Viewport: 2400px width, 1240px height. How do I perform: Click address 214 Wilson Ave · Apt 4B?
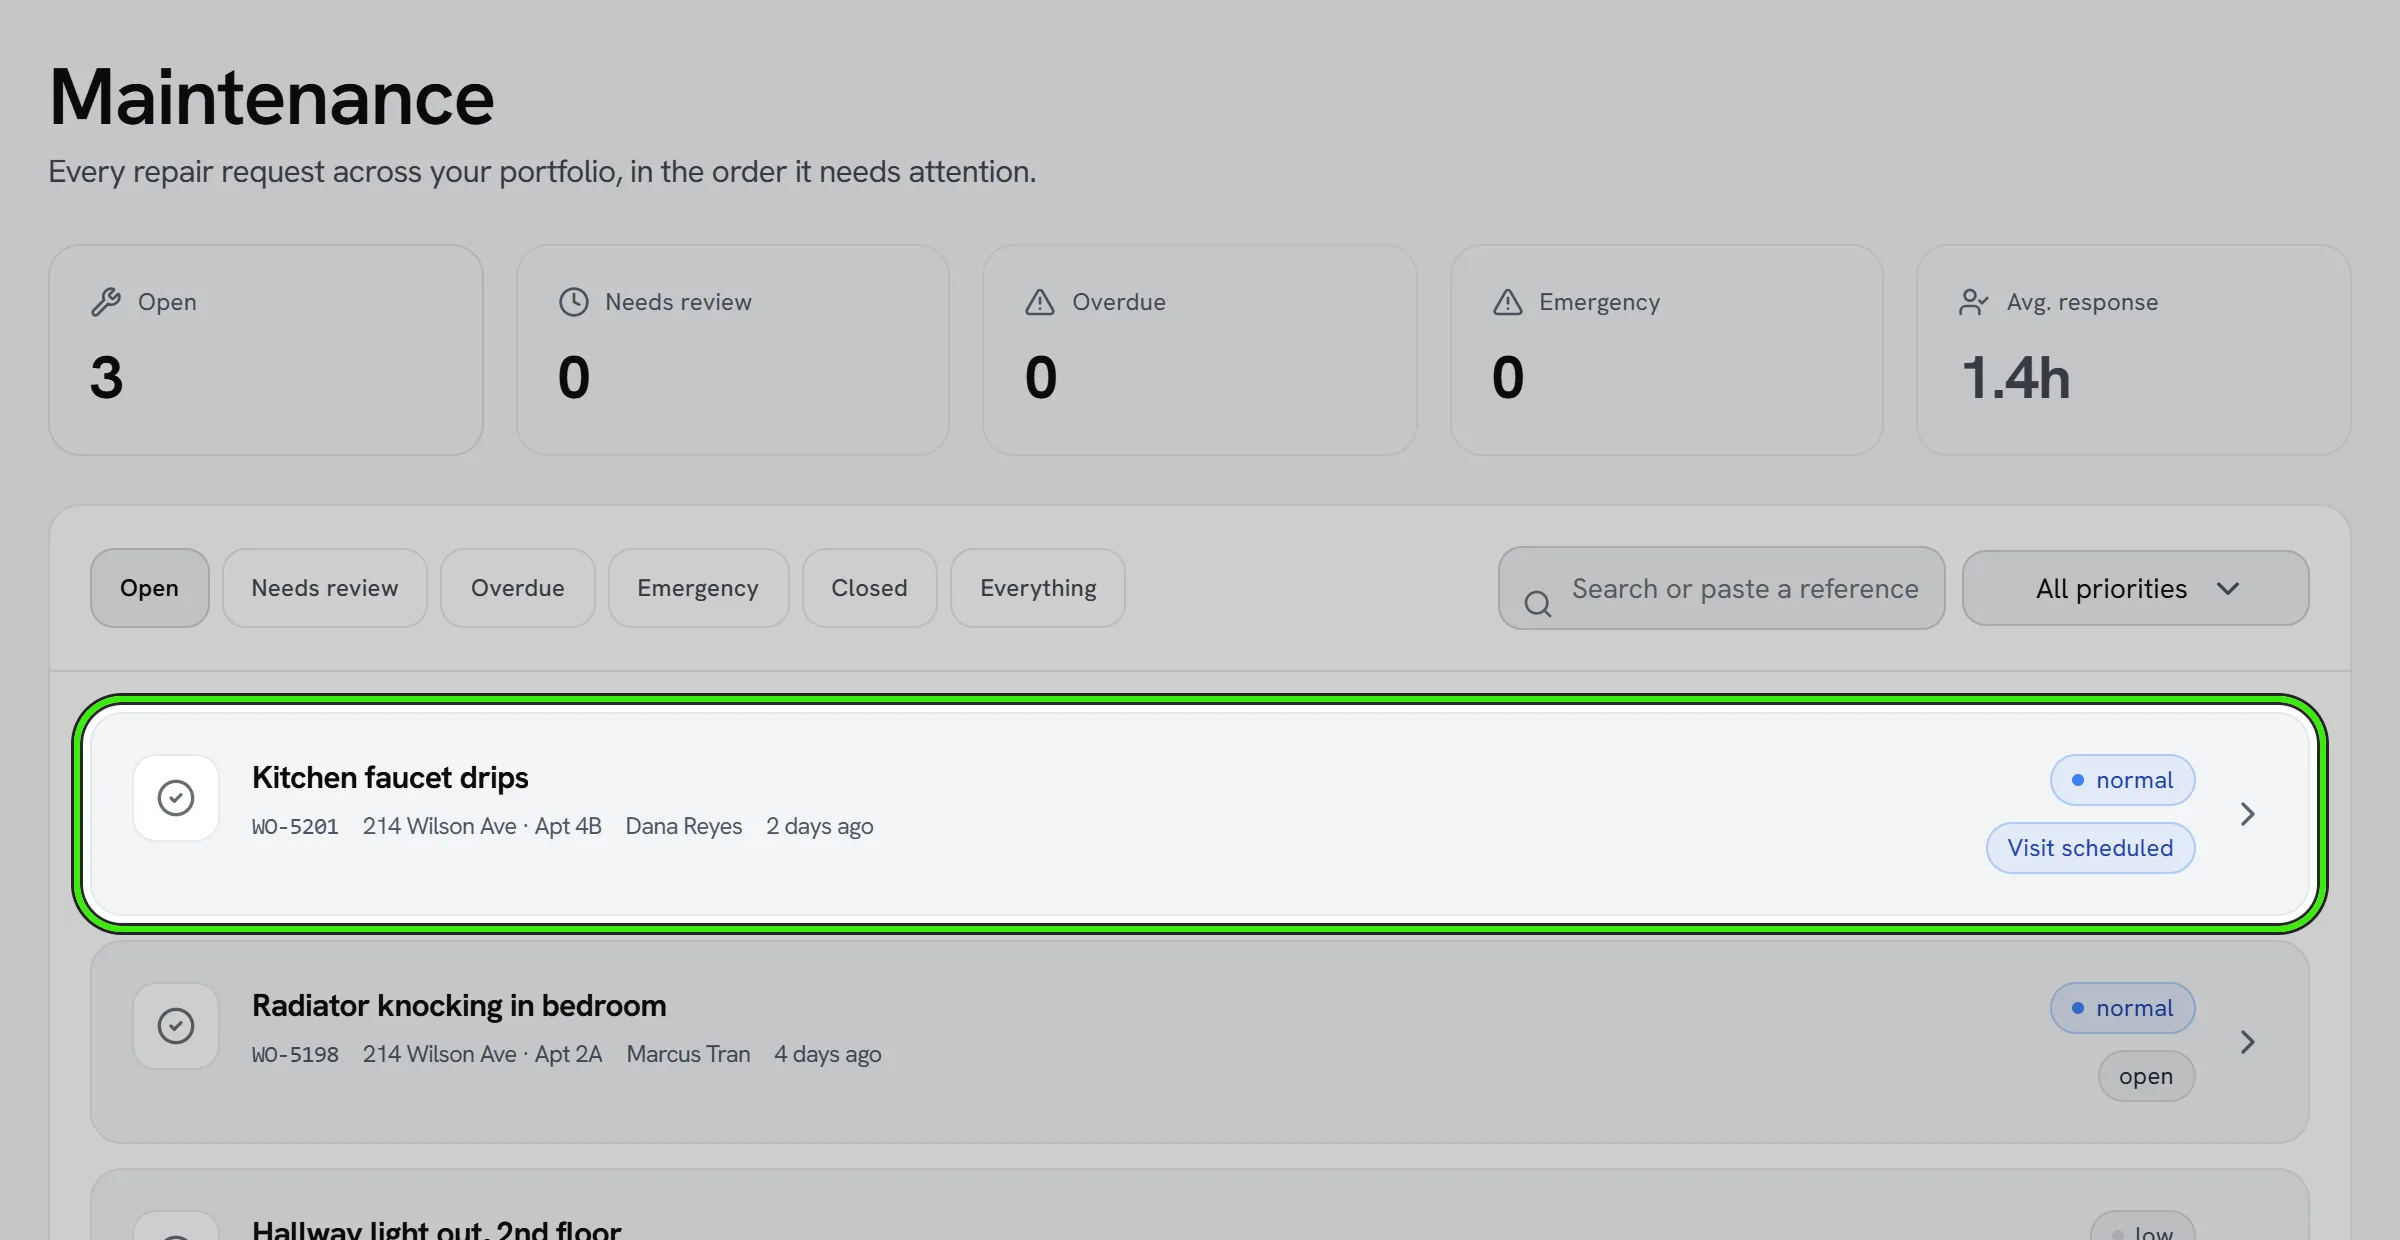coord(482,826)
